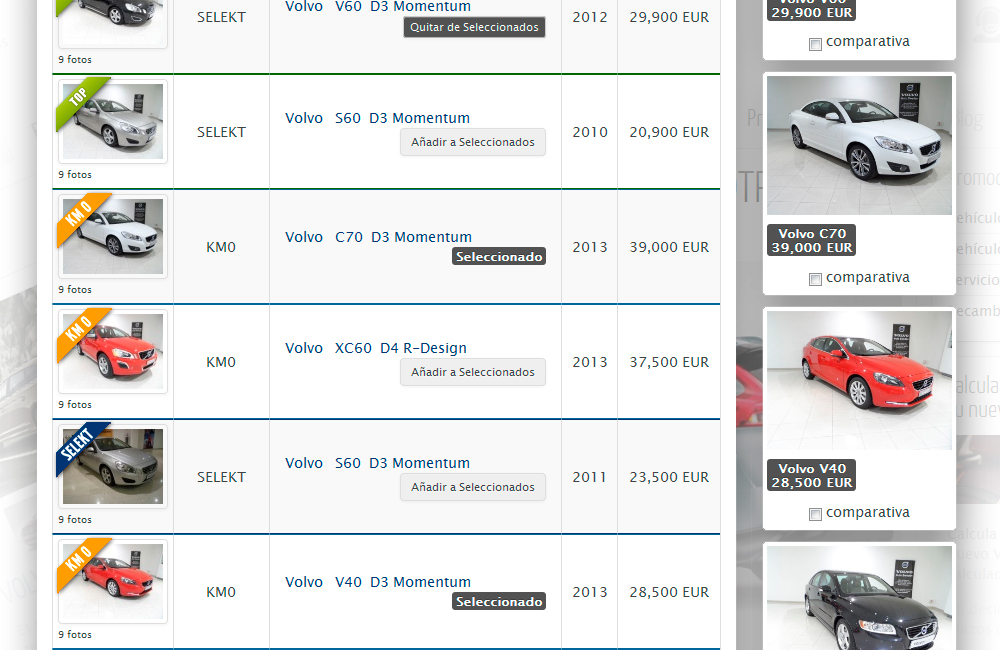Click the 29,900 EUR label at the sidebar top
1000x650 pixels.
tap(811, 10)
